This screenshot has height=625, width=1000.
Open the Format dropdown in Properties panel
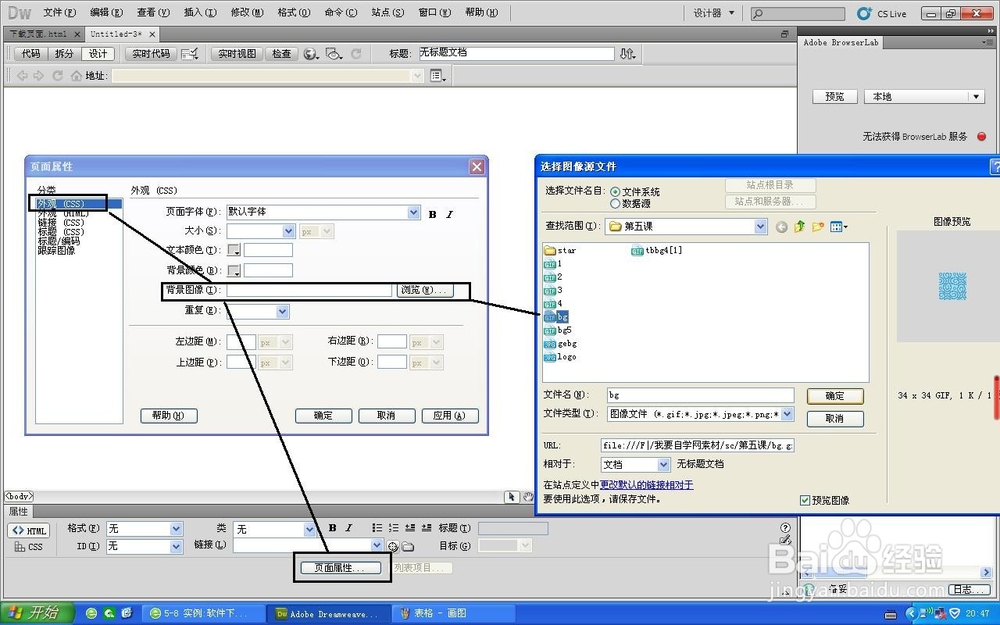tap(176, 529)
